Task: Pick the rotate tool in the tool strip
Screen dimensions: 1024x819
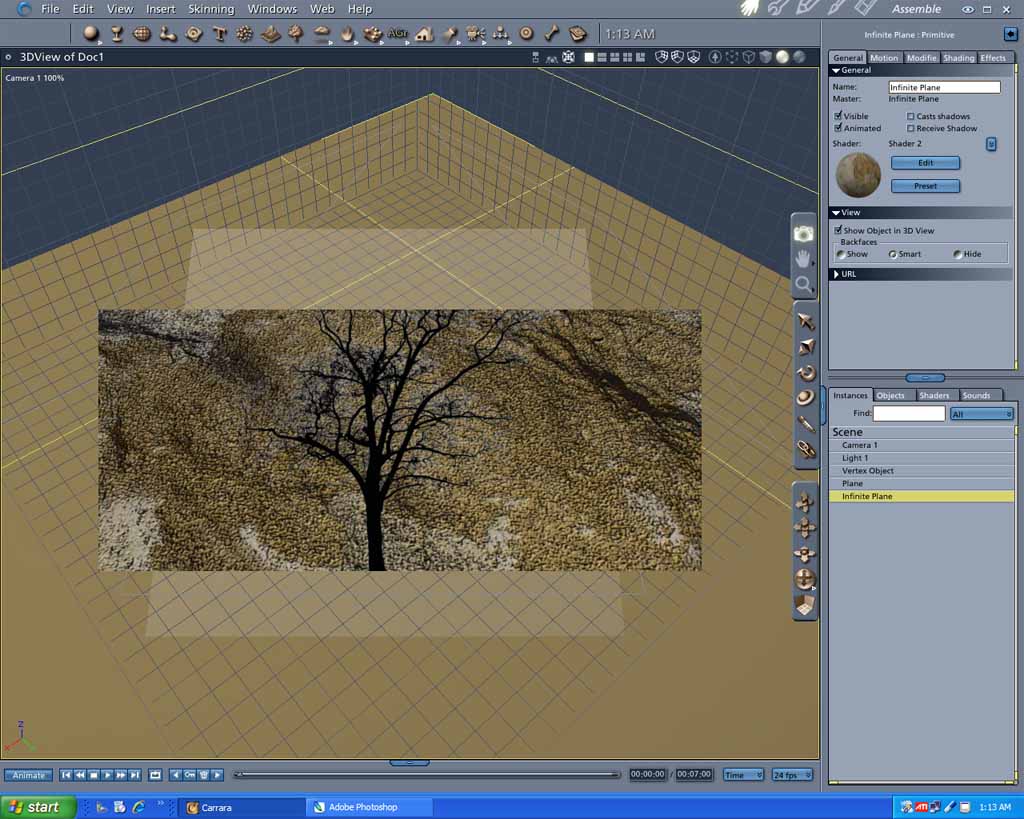Action: click(x=805, y=372)
